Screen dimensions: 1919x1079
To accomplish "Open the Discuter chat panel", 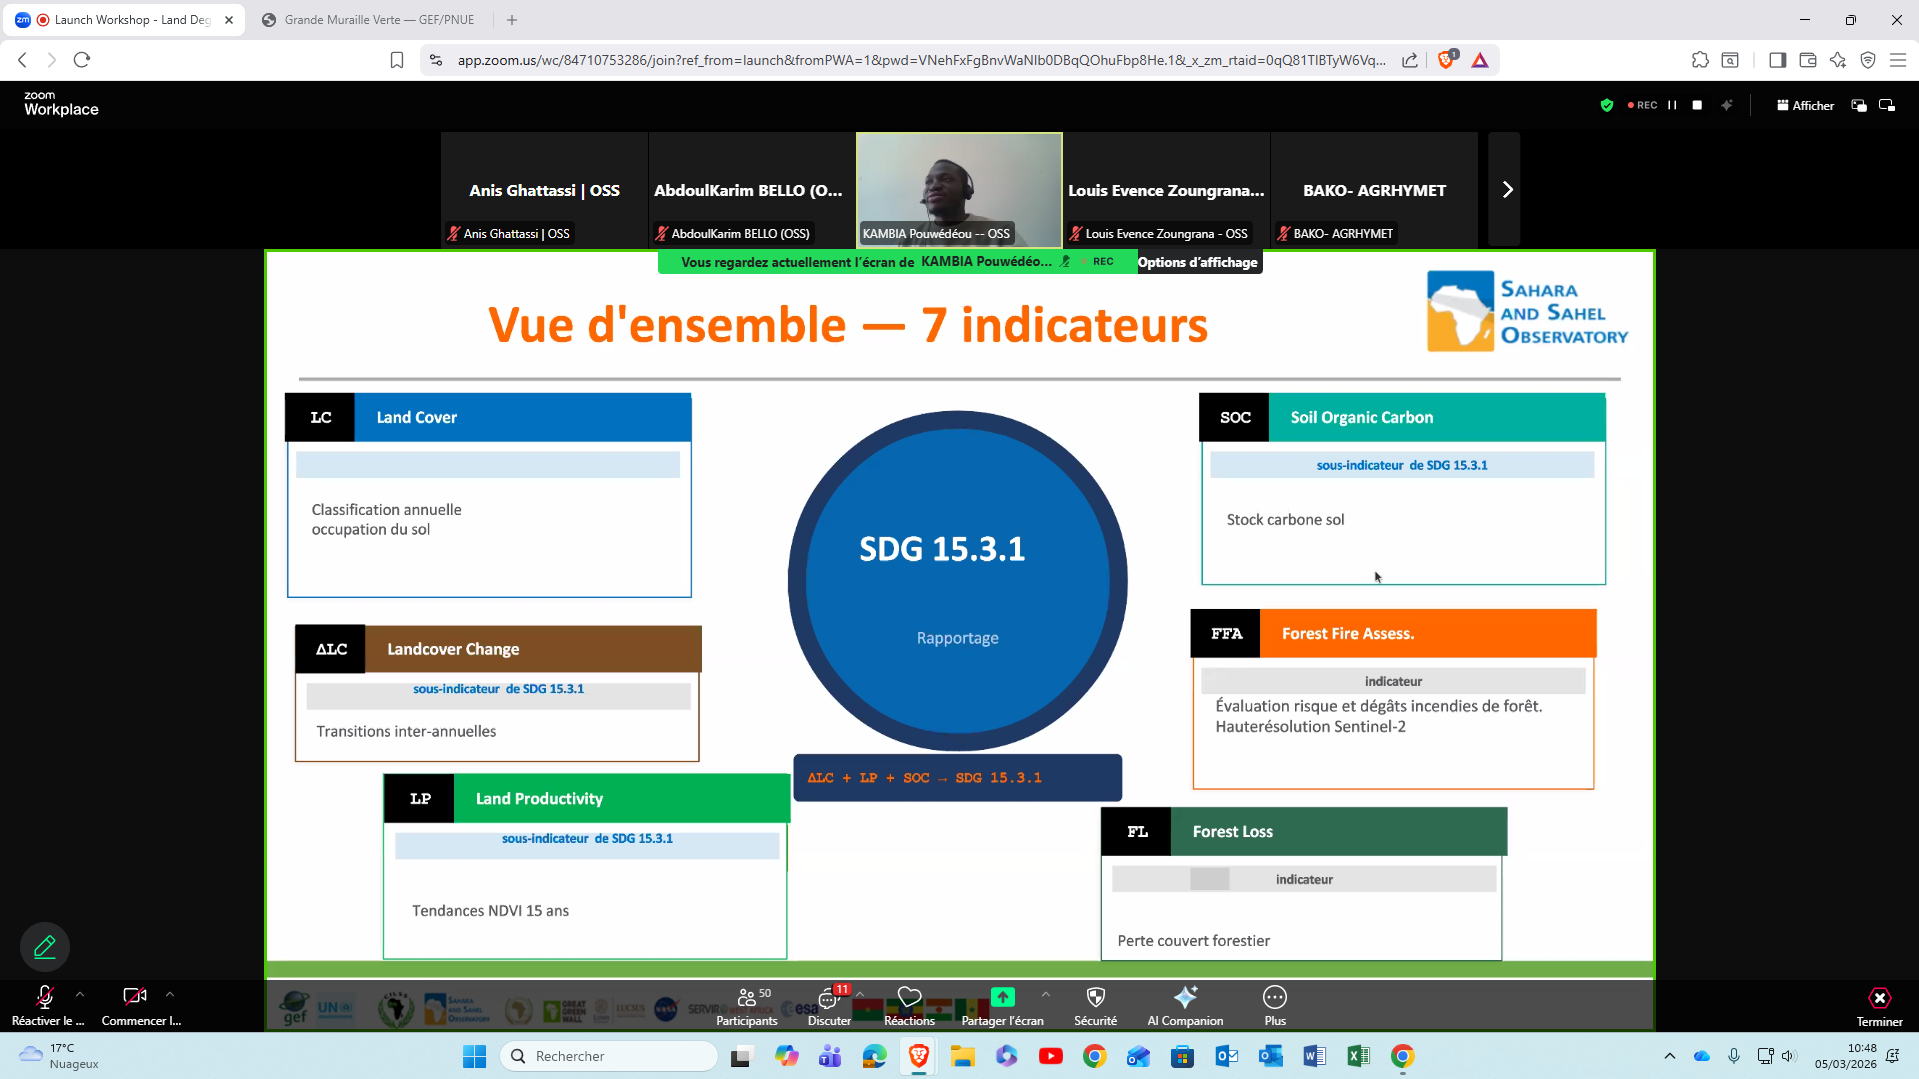I will click(x=829, y=1005).
